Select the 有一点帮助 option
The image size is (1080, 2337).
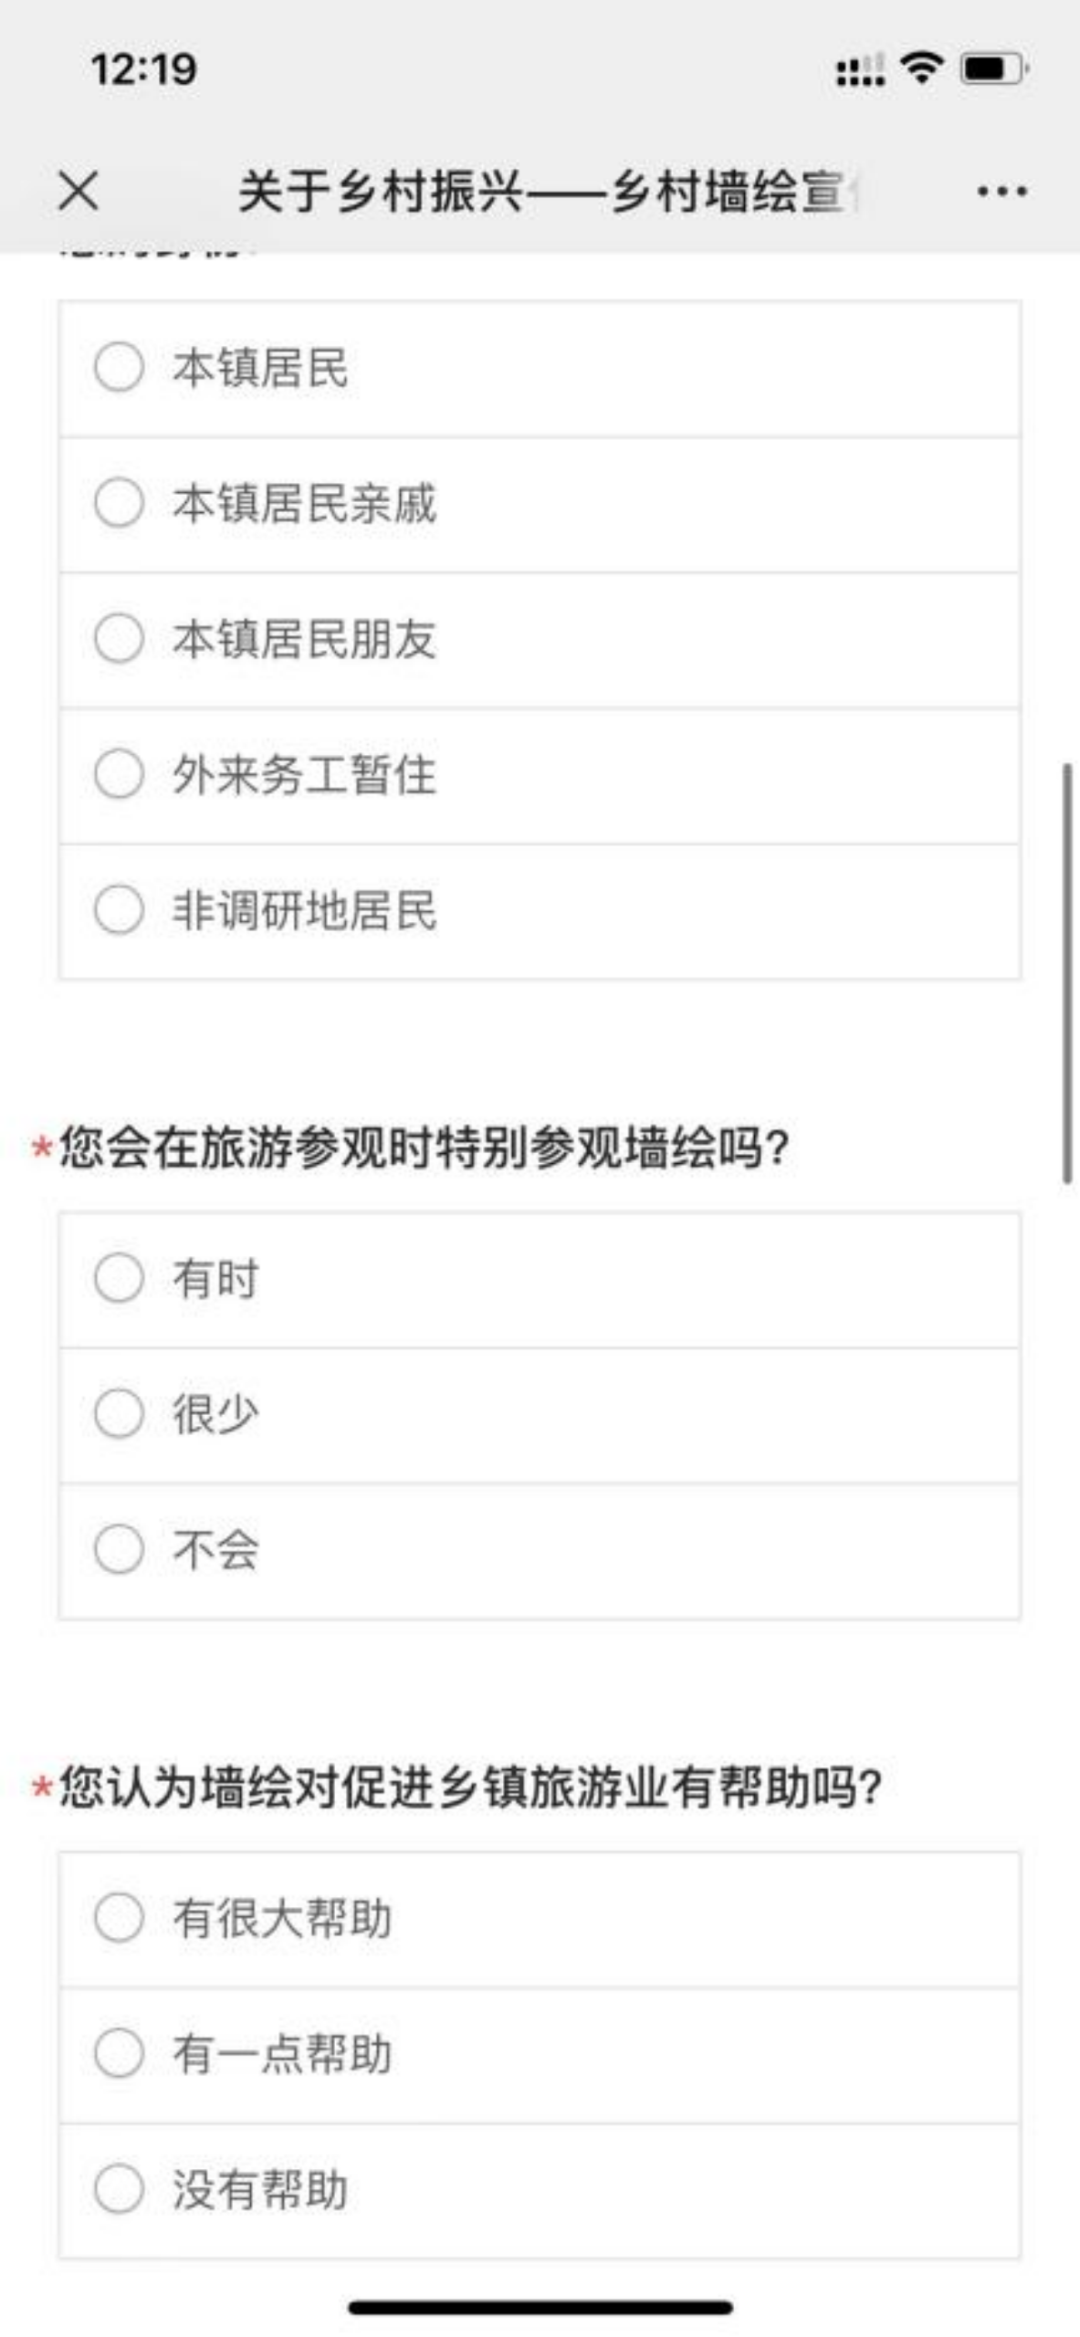tap(119, 2053)
